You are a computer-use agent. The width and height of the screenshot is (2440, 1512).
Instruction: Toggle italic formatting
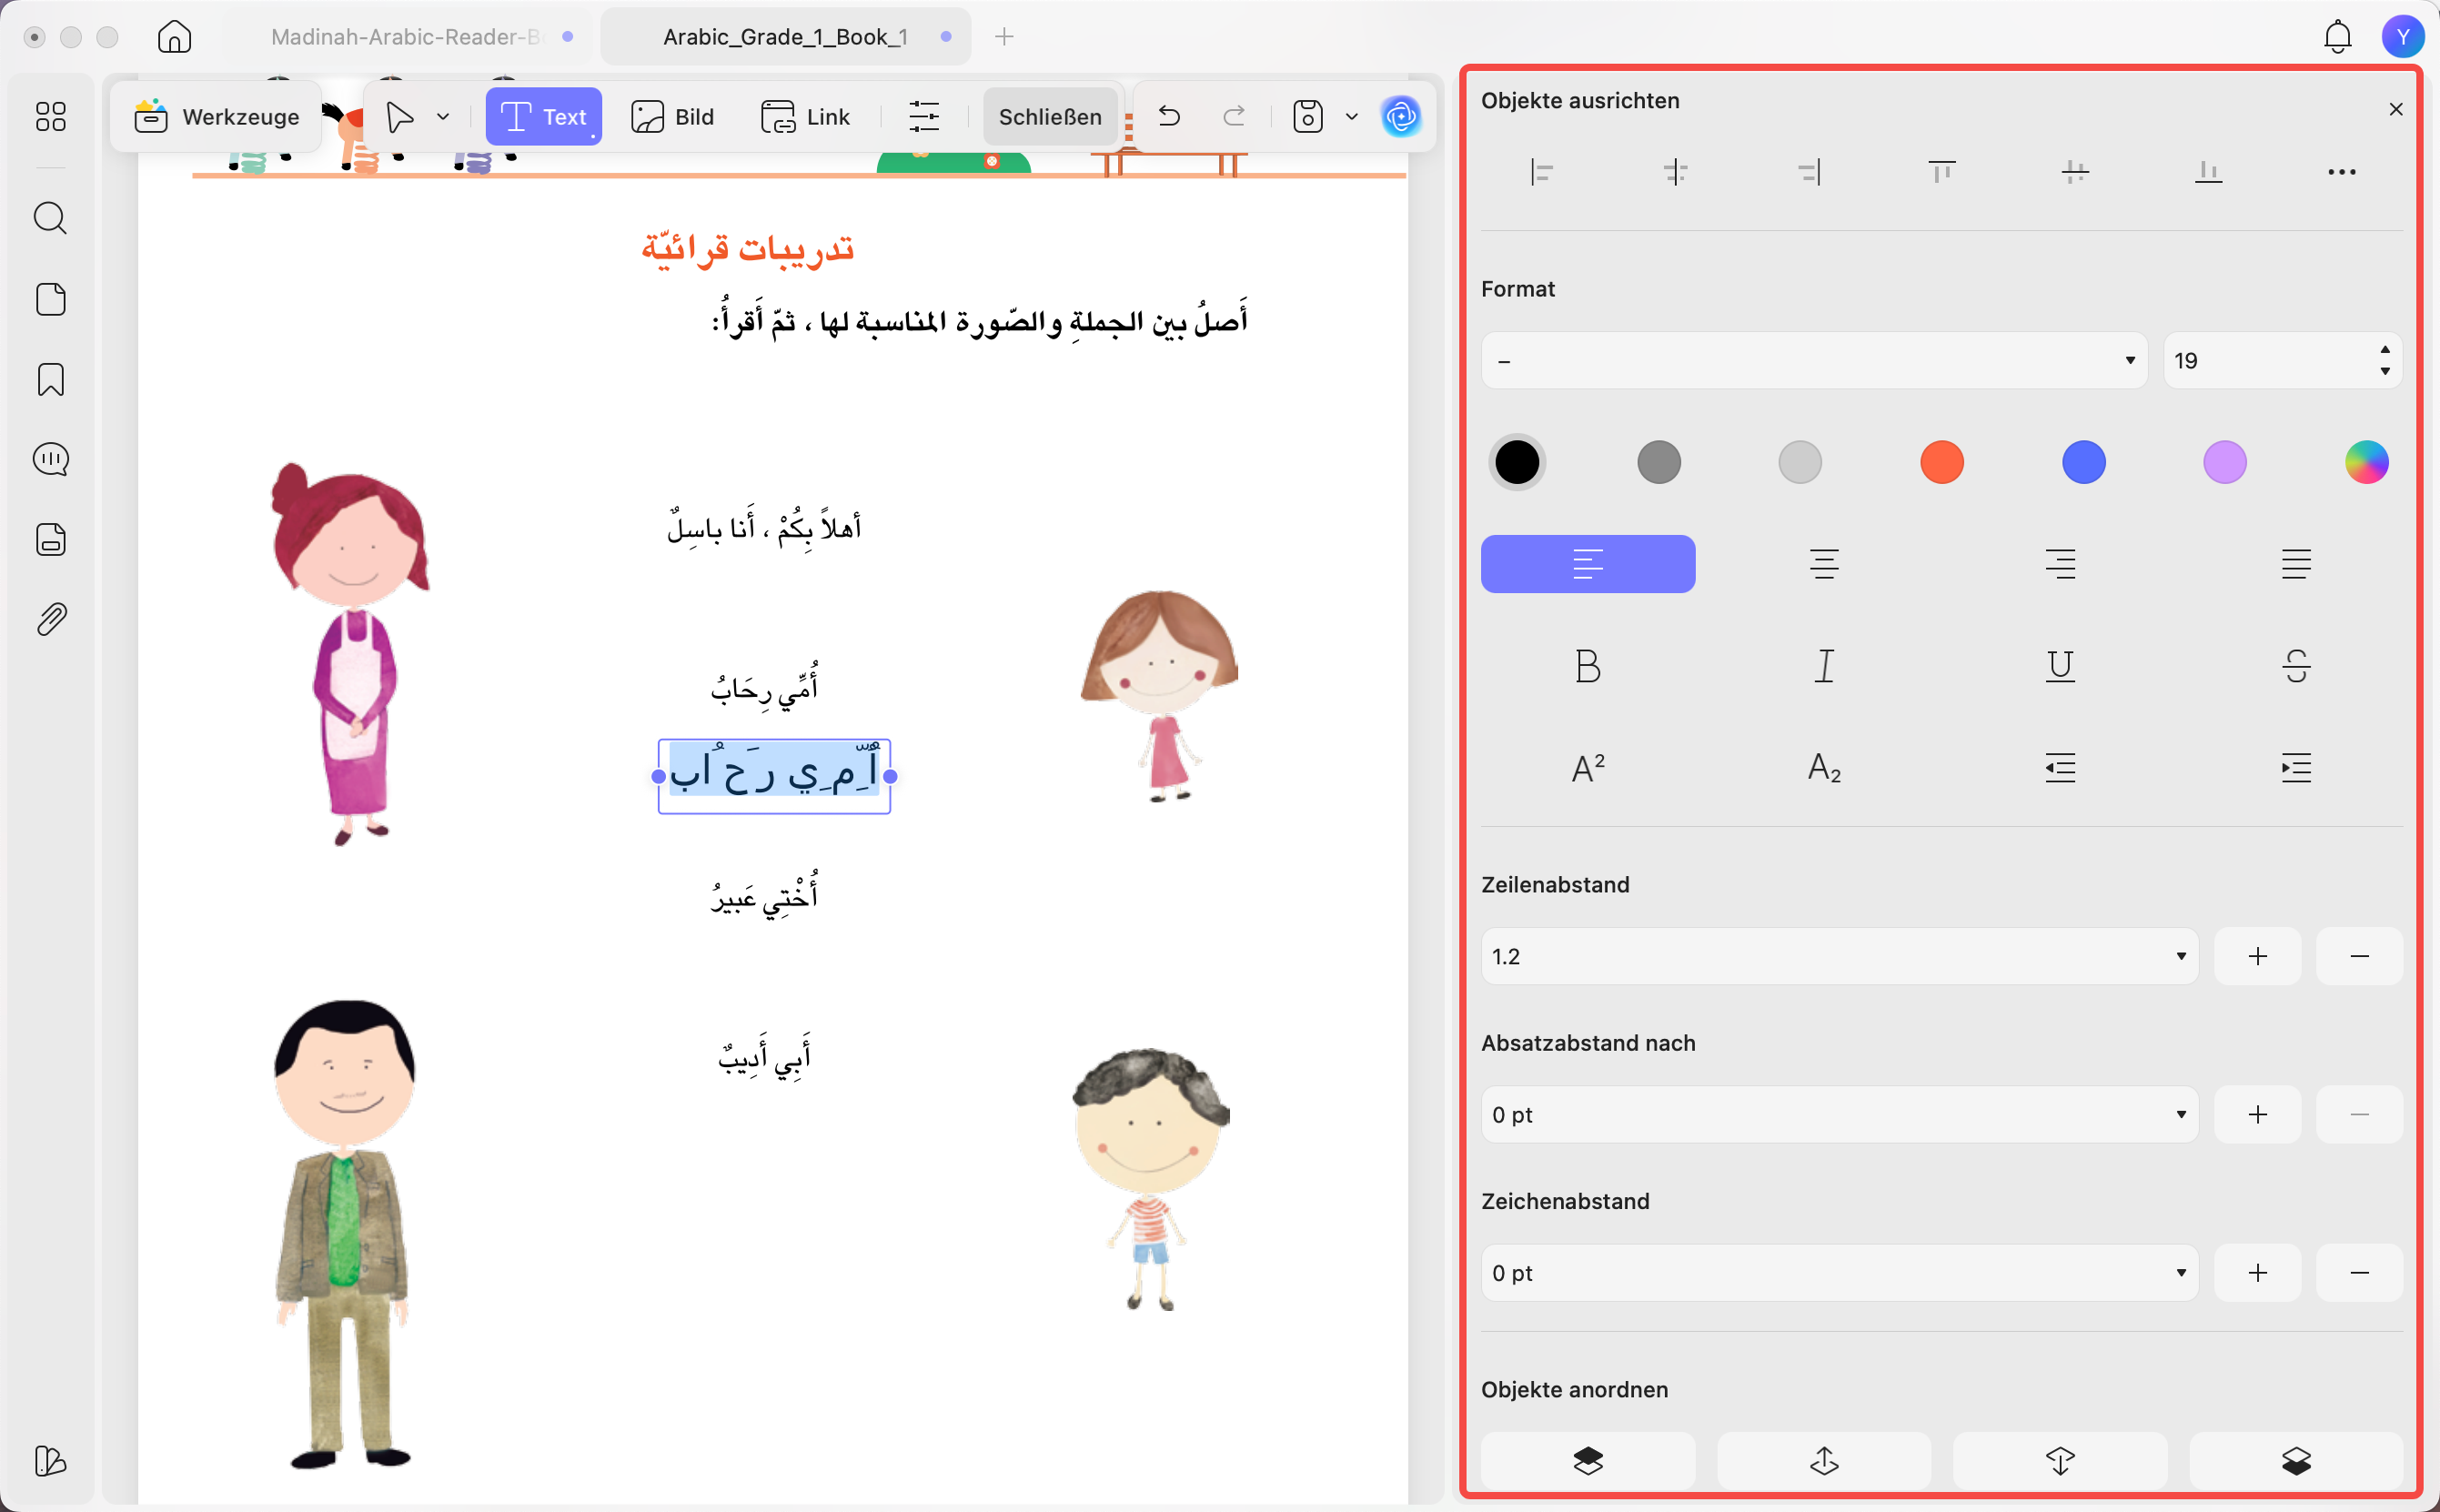(x=1824, y=666)
